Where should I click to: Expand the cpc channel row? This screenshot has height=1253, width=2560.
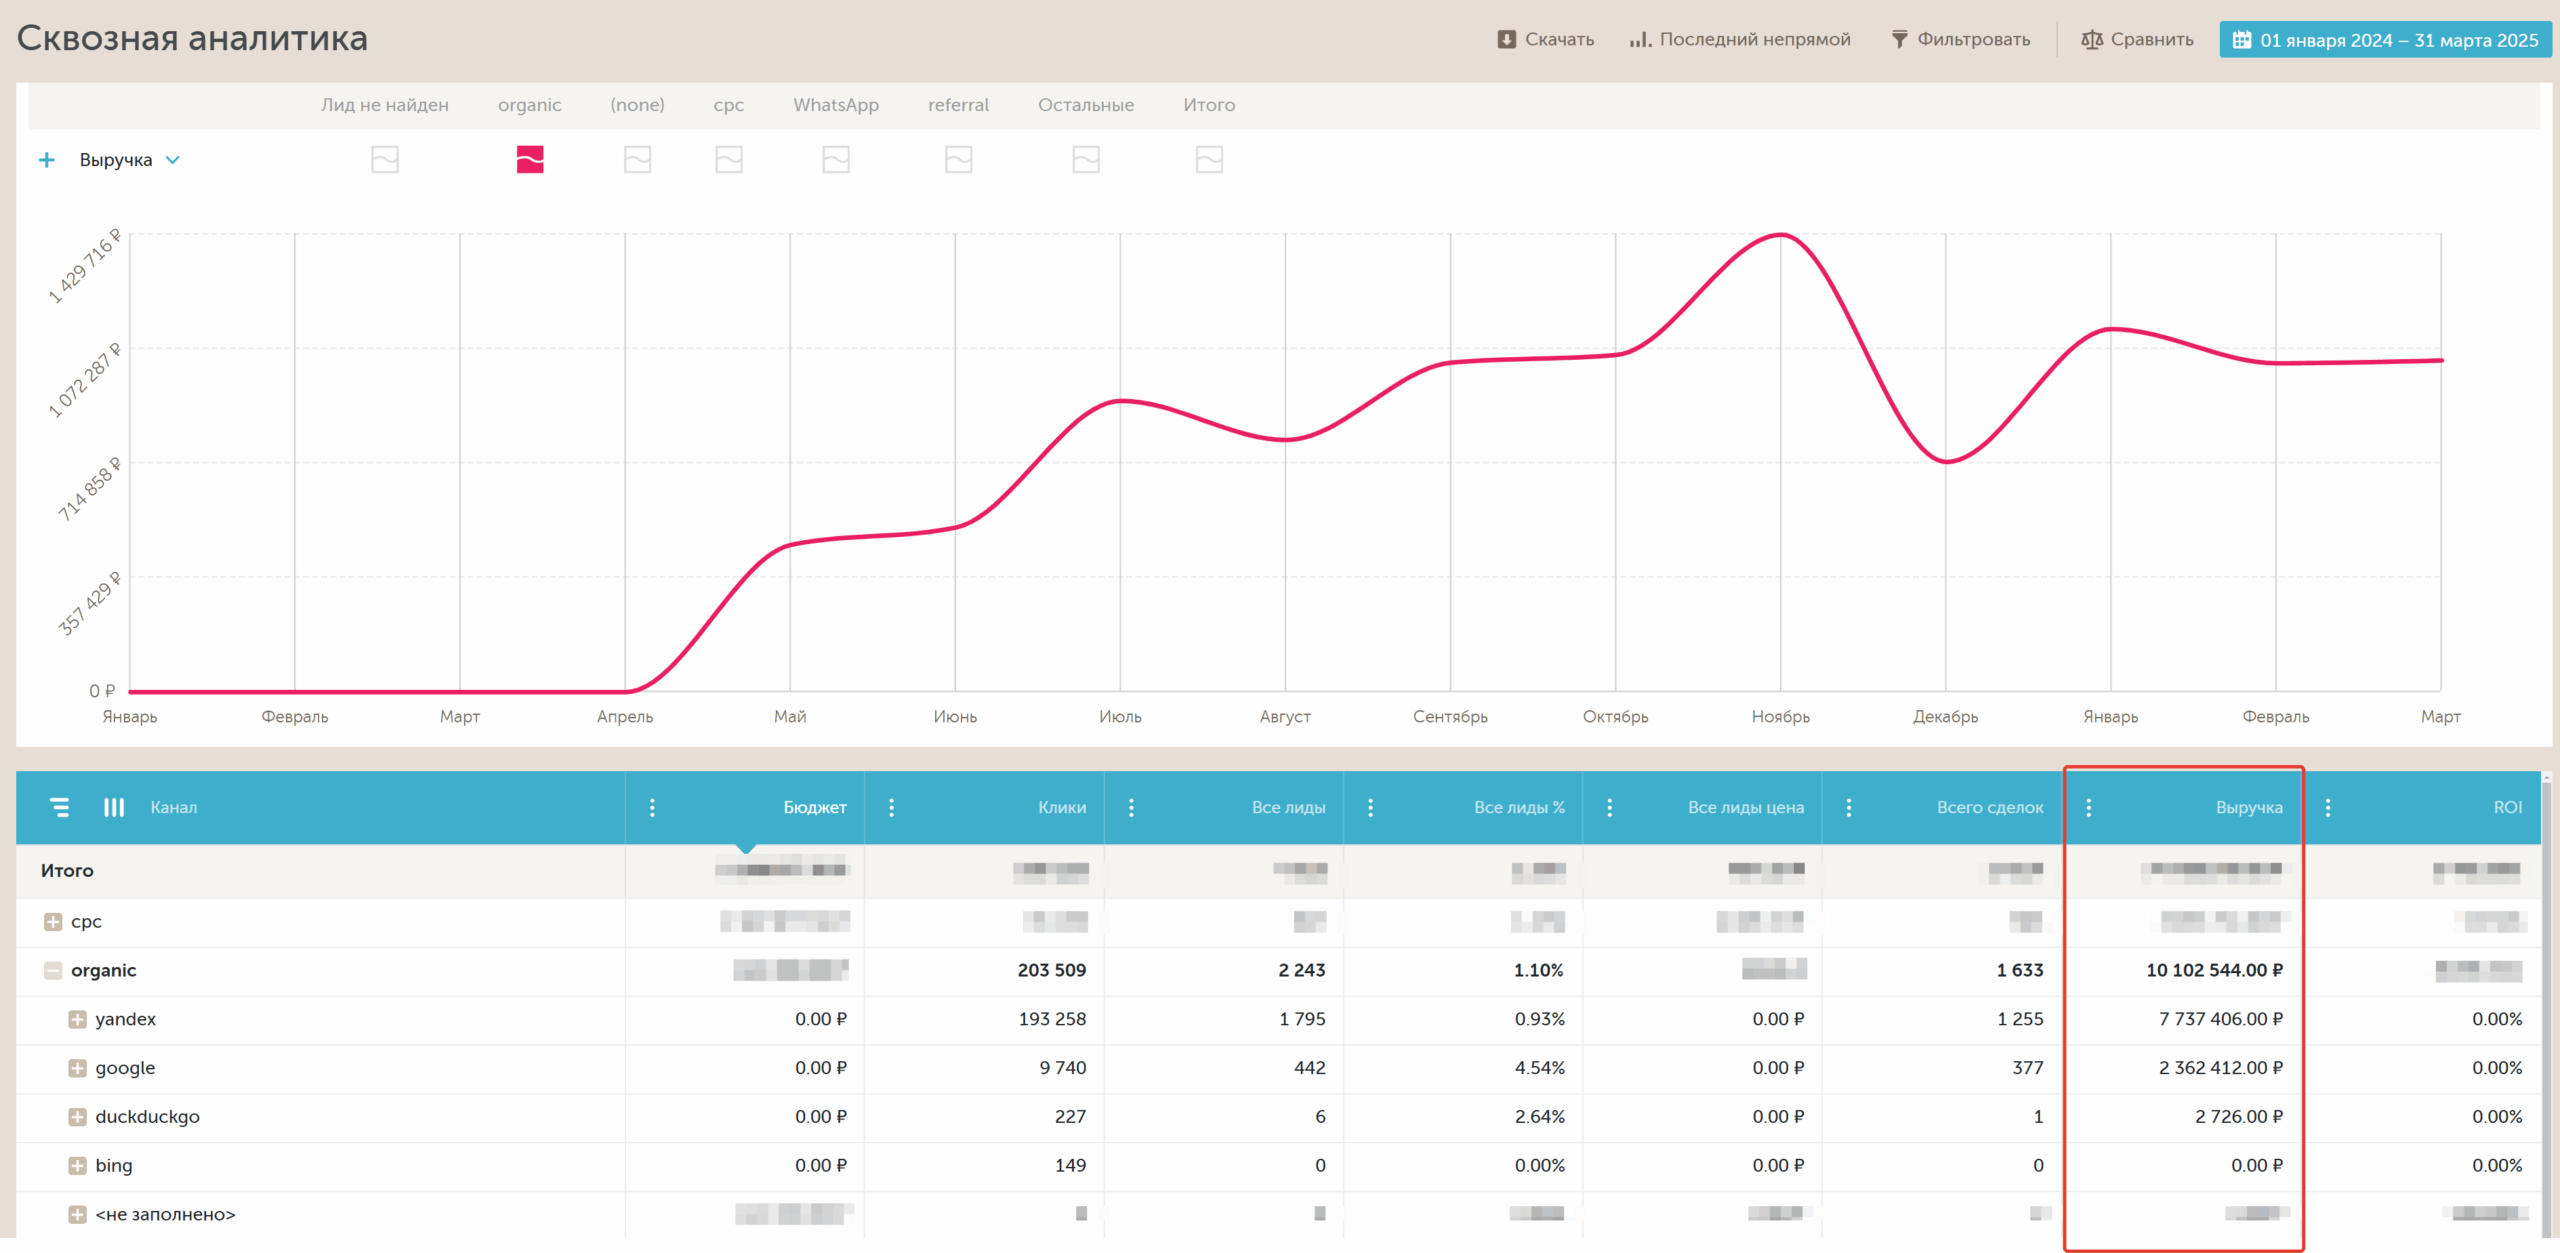53,922
